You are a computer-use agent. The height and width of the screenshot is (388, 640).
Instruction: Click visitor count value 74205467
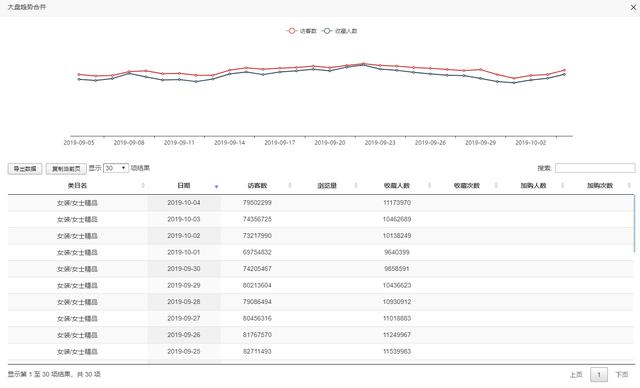tap(257, 269)
